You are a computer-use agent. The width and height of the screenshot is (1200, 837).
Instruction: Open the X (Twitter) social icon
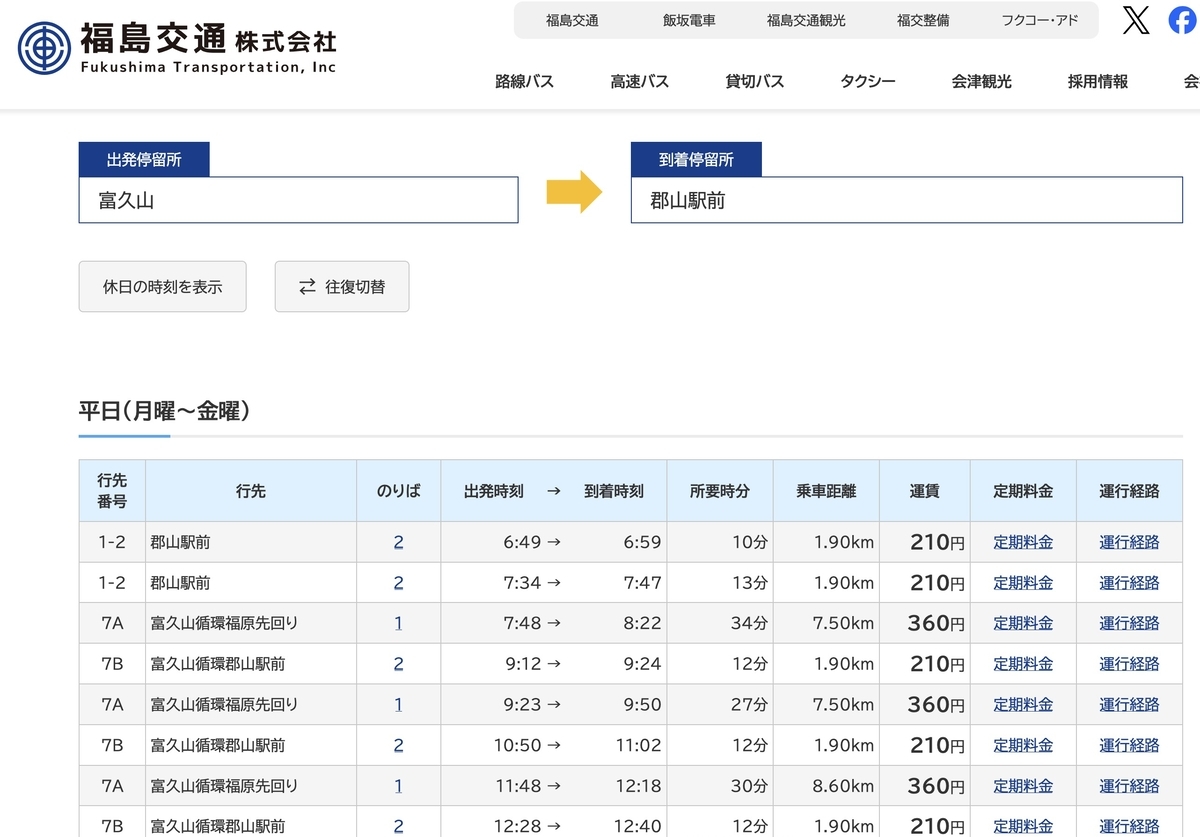(1136, 20)
